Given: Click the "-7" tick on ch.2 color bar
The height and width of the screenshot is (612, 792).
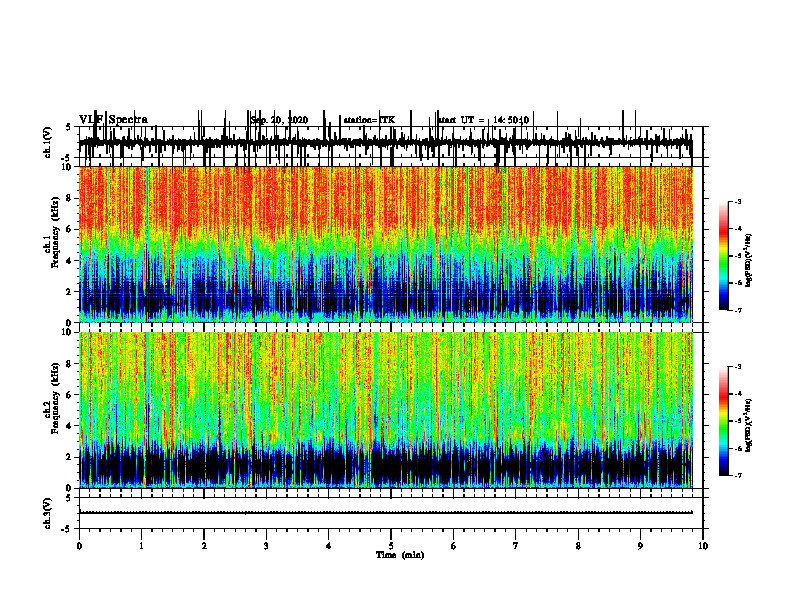Looking at the screenshot, I should (737, 475).
